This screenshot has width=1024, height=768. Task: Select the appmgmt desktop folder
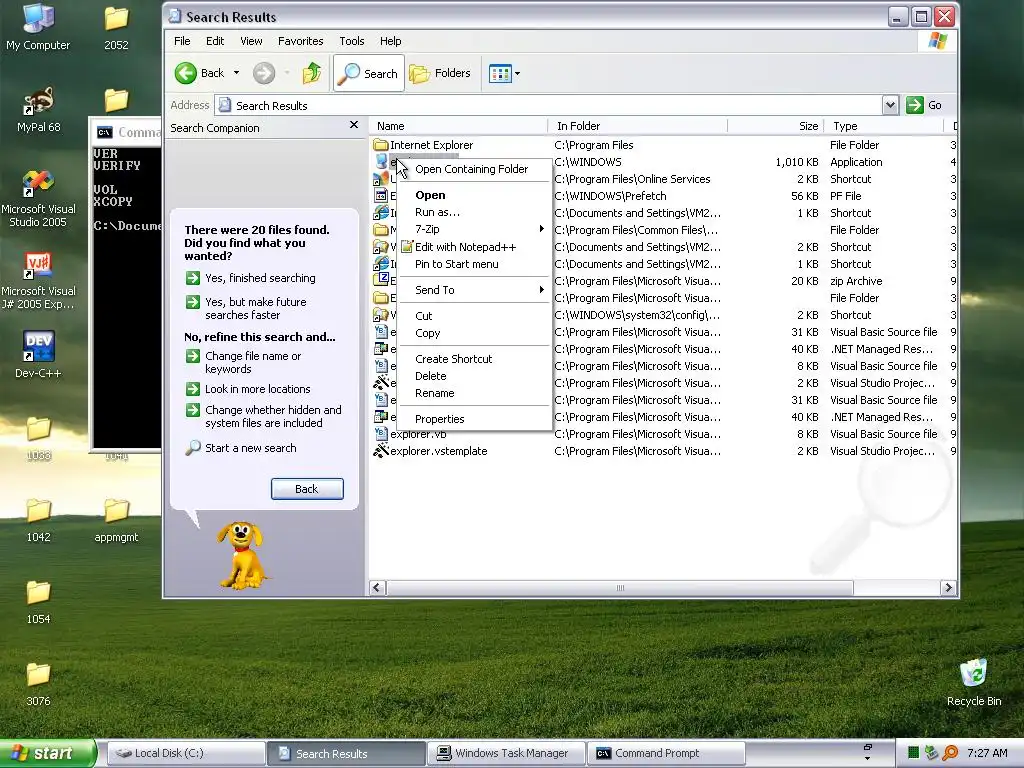(116, 519)
